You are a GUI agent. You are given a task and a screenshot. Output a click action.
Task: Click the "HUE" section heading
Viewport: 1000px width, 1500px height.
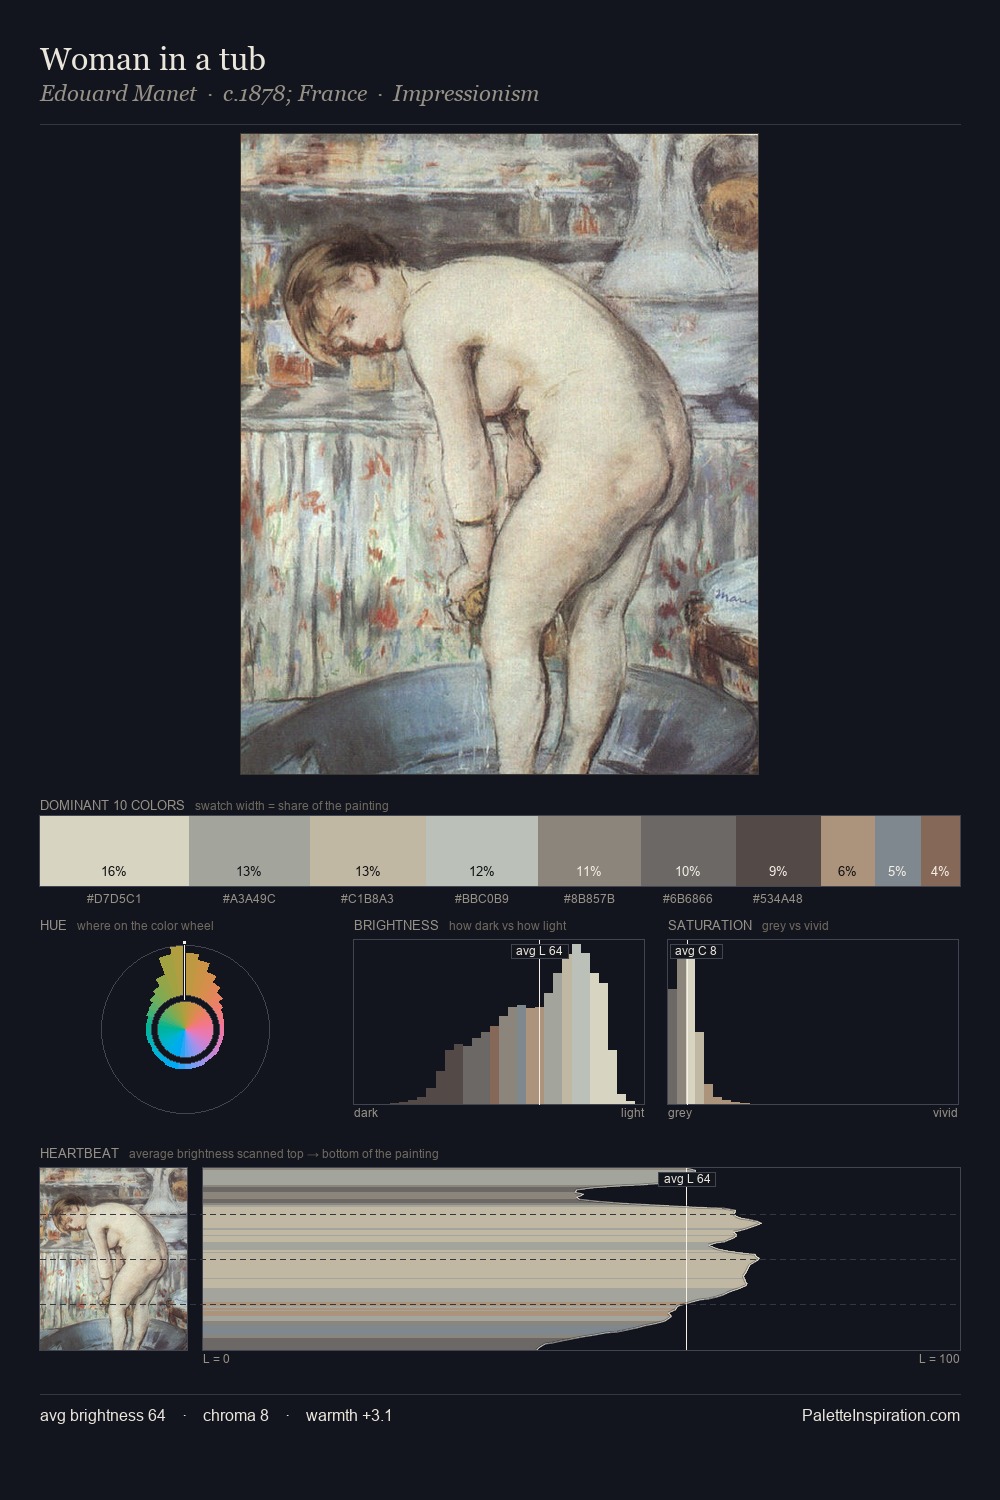point(53,925)
